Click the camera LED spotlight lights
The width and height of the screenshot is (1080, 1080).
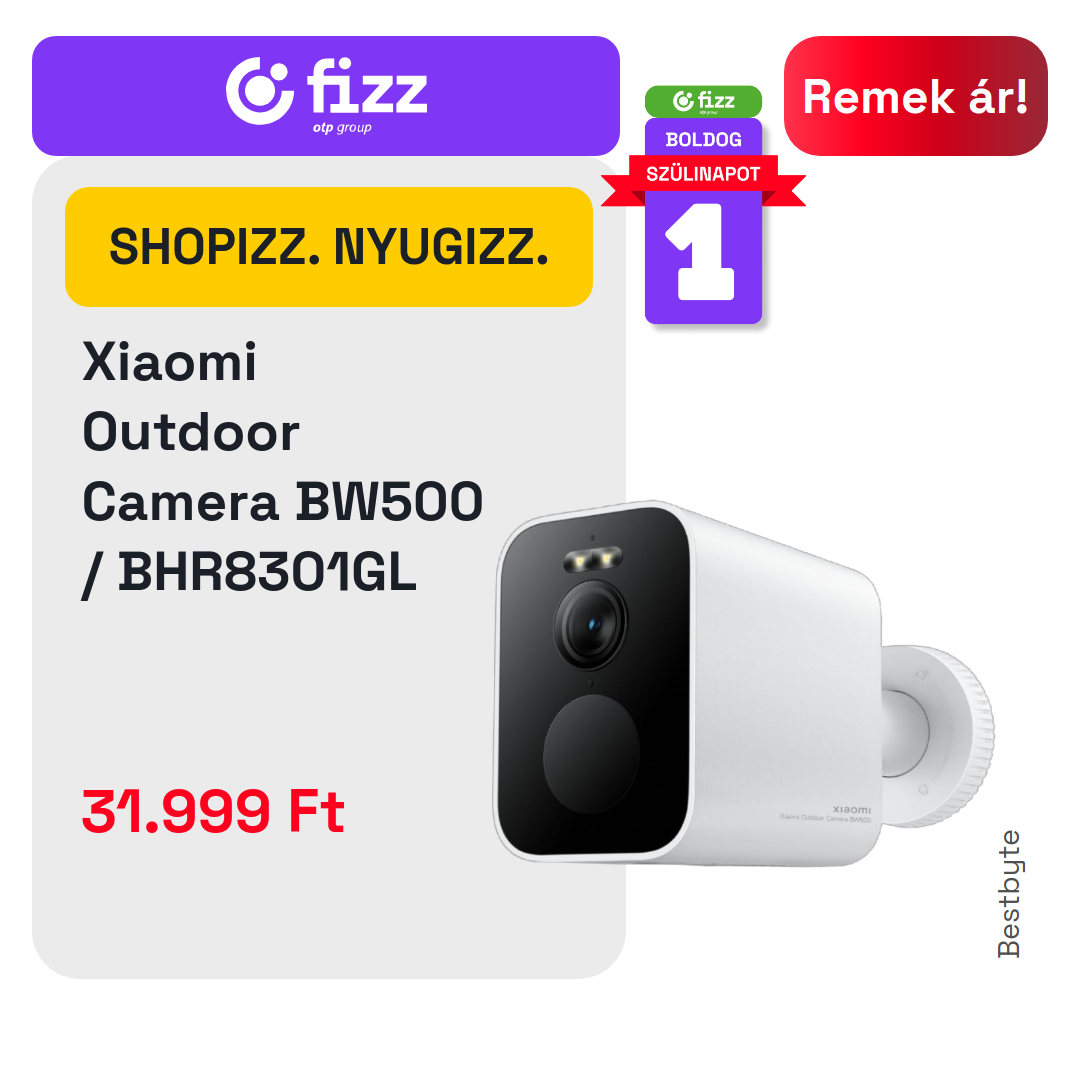593,559
